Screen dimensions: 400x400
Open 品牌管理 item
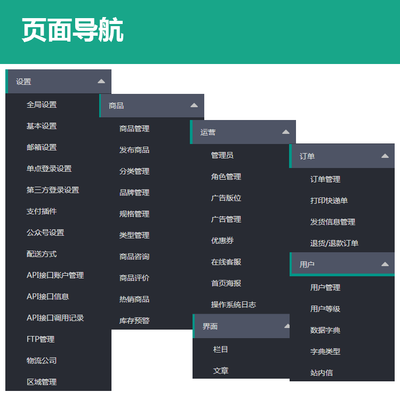click(134, 193)
